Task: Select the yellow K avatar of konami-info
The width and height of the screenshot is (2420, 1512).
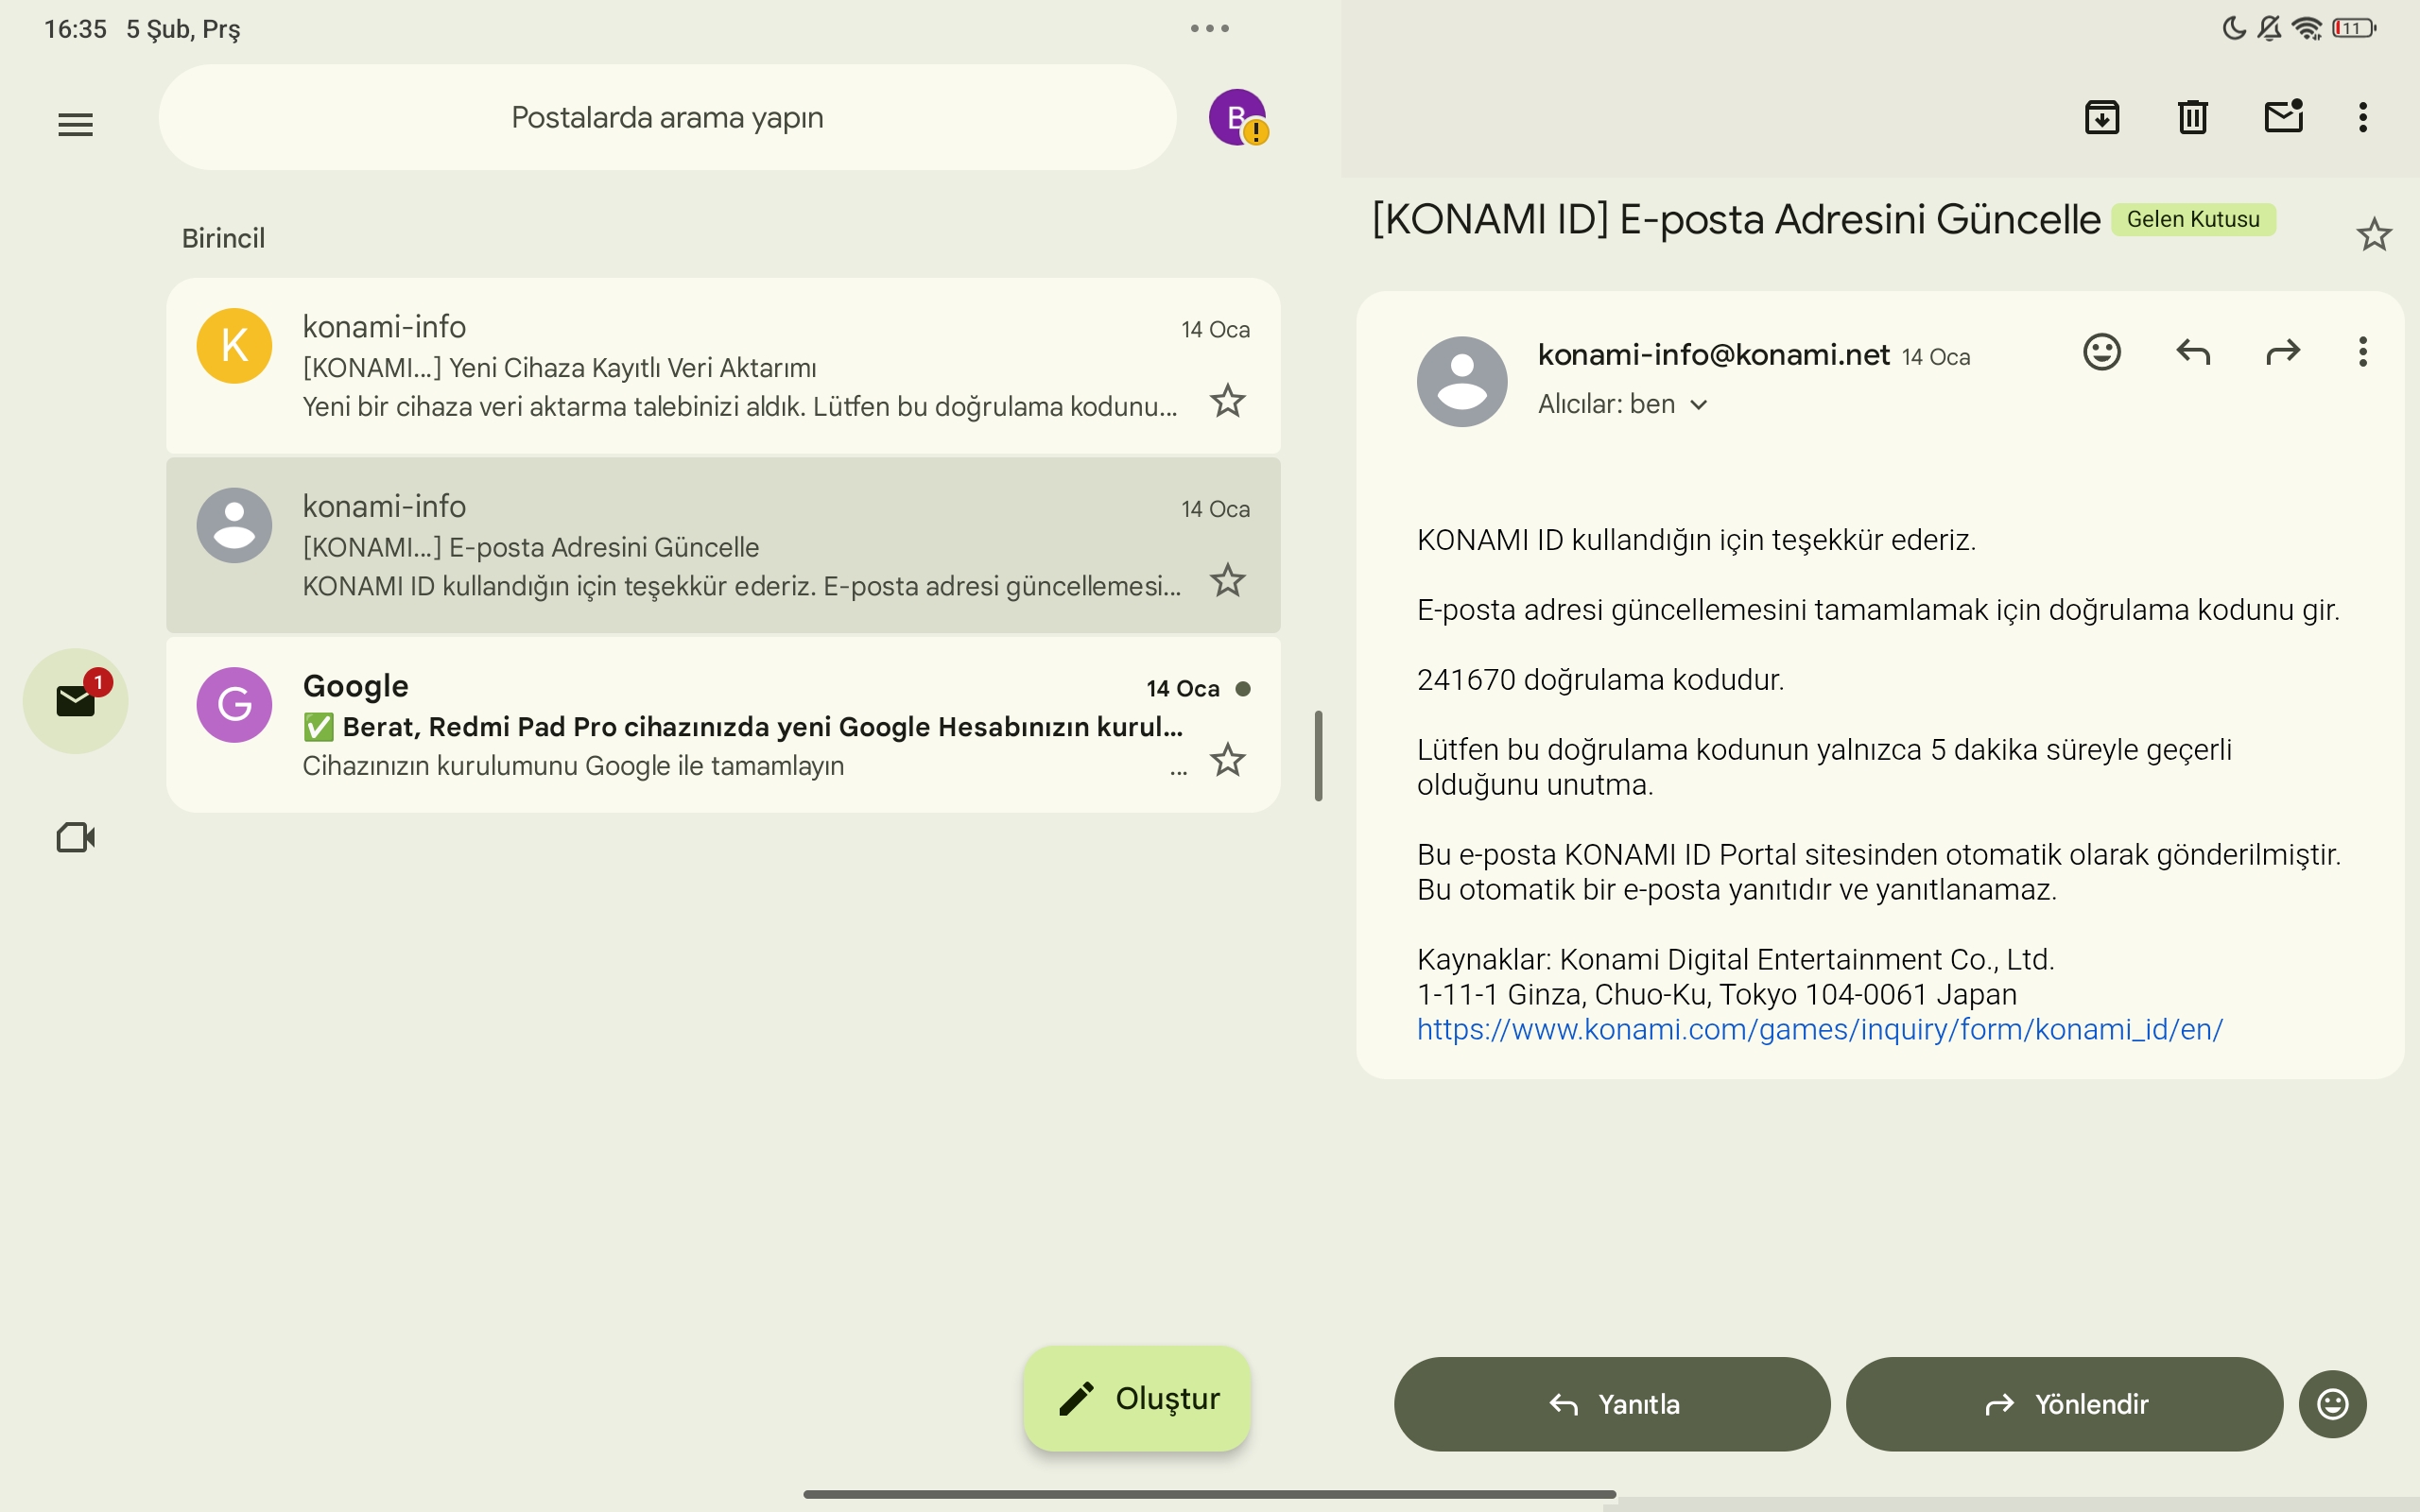Action: click(x=234, y=345)
